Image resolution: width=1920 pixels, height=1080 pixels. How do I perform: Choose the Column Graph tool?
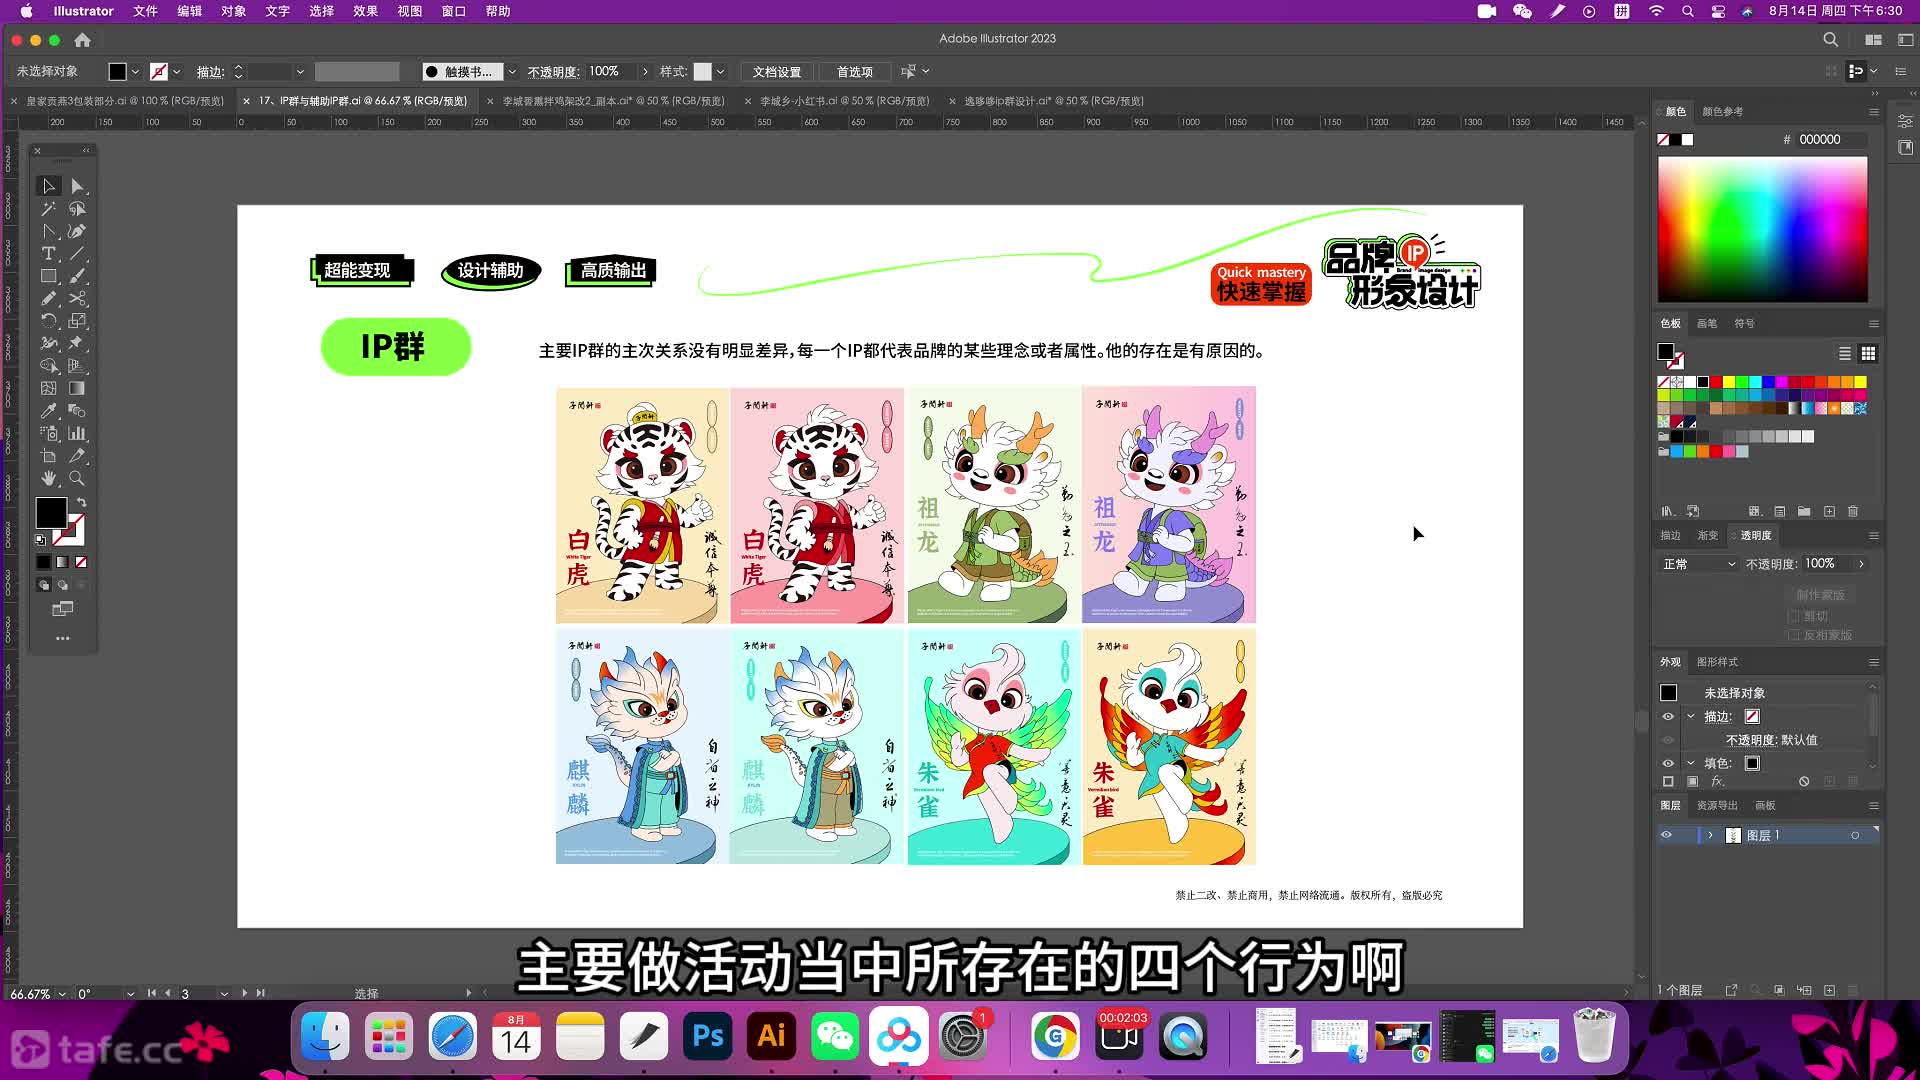(x=77, y=433)
